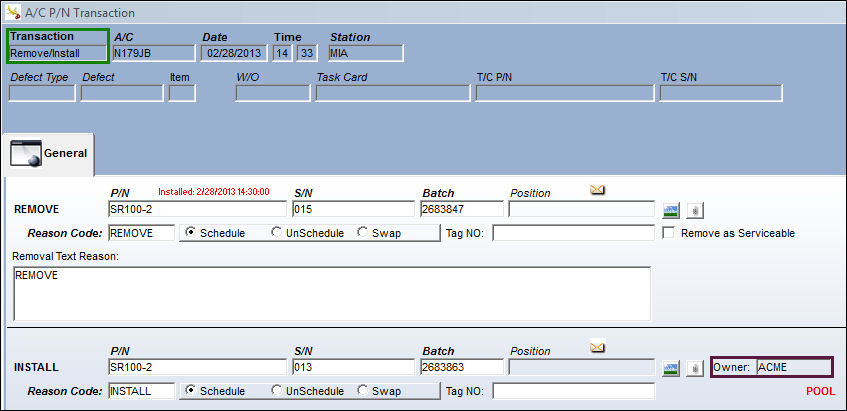Screen dimensions: 847x411
Task: Select Swap radio in REMOVE section
Action: [x=362, y=233]
